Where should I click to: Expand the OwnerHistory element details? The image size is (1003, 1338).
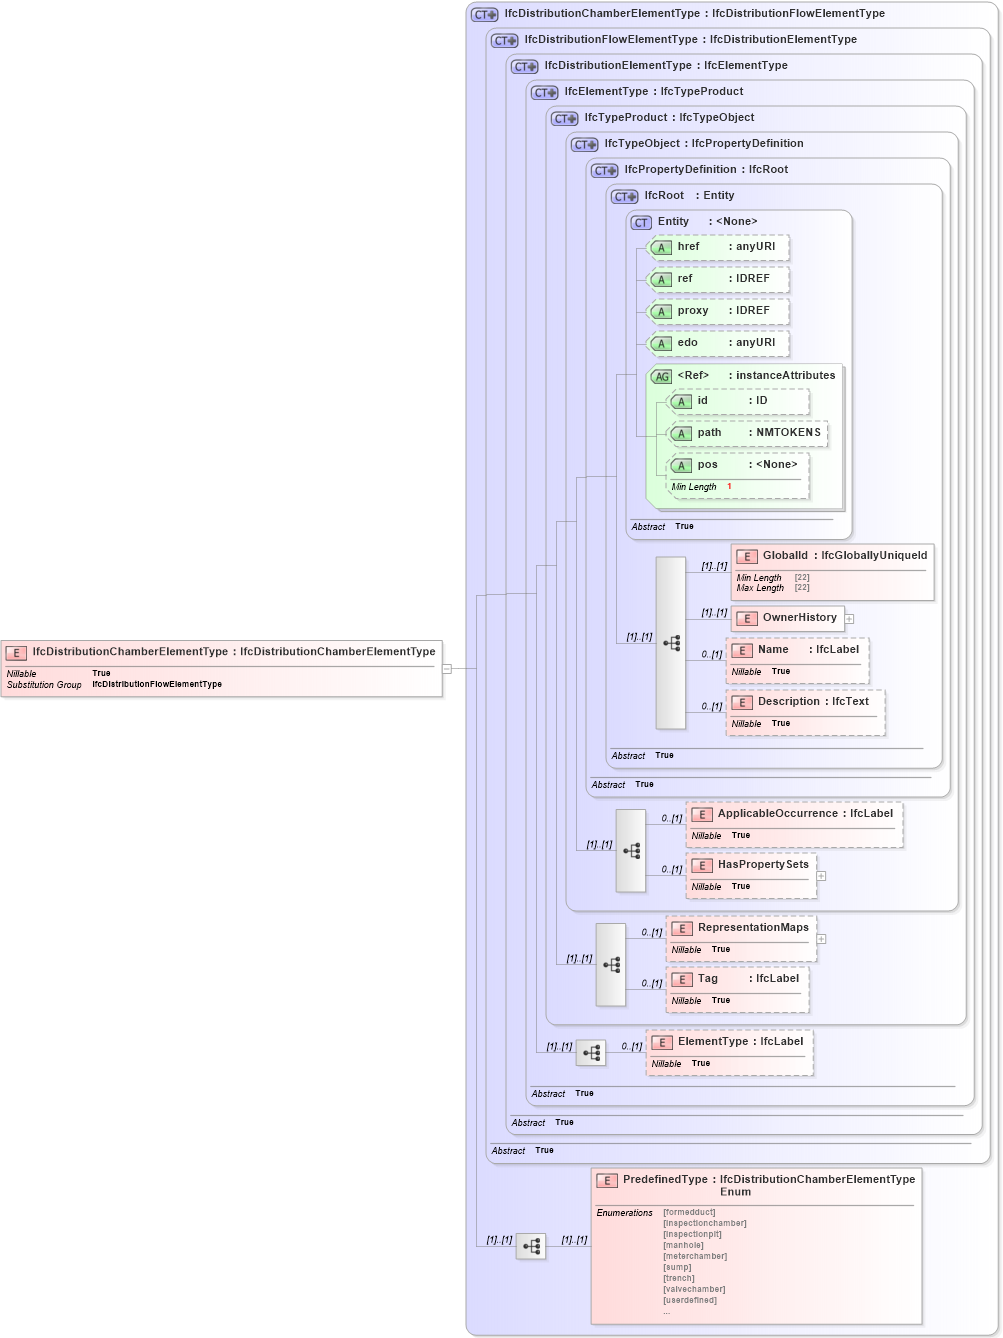tap(849, 619)
